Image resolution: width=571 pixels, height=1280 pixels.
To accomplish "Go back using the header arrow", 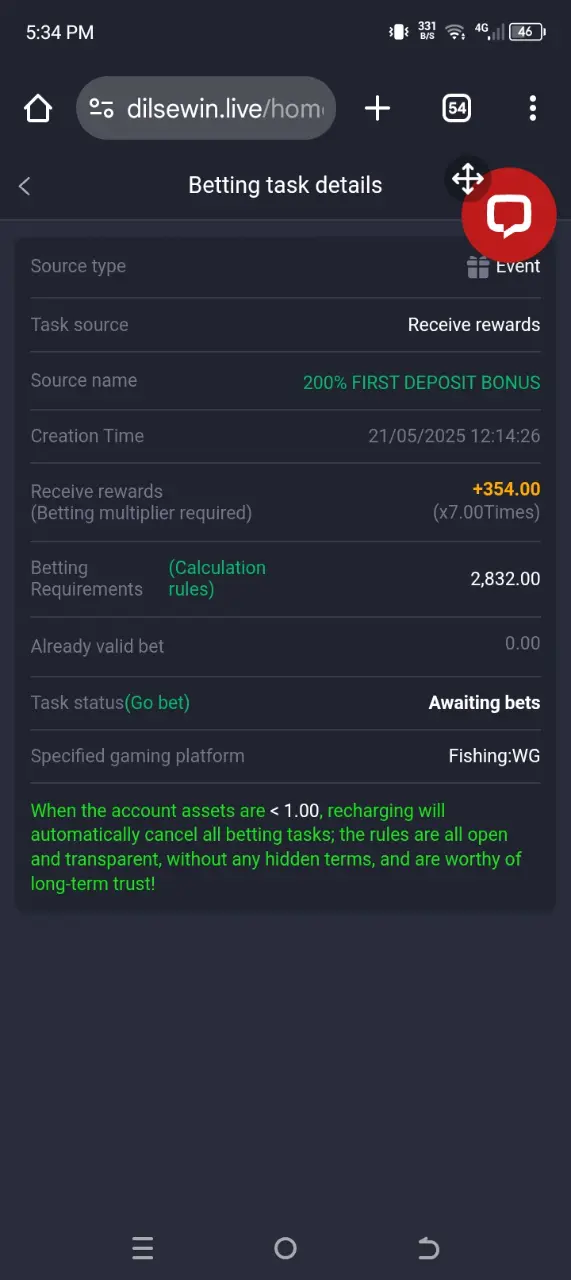I will [x=25, y=186].
